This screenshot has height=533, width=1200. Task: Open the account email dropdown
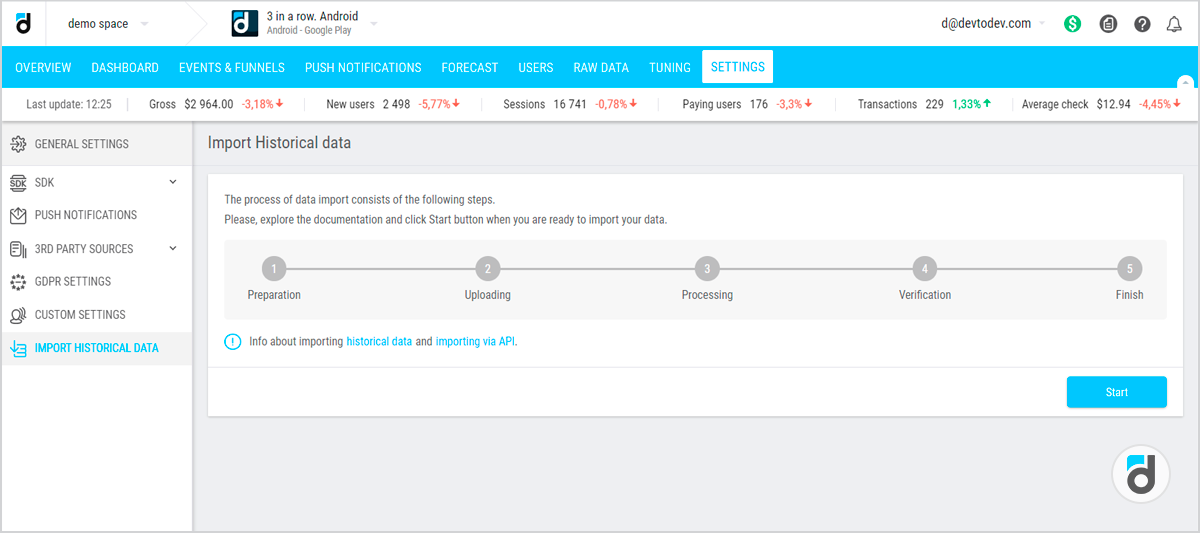click(x=991, y=24)
